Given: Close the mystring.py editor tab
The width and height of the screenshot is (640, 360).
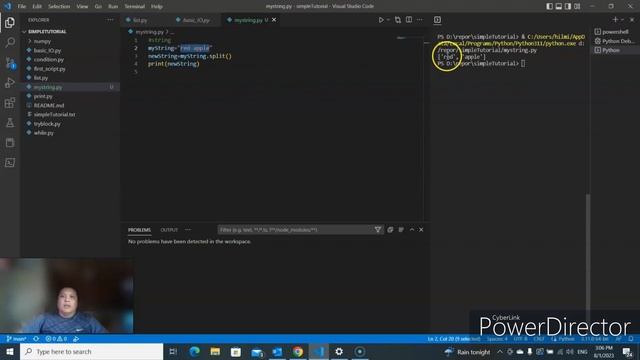Looking at the screenshot, I should point(274,20).
